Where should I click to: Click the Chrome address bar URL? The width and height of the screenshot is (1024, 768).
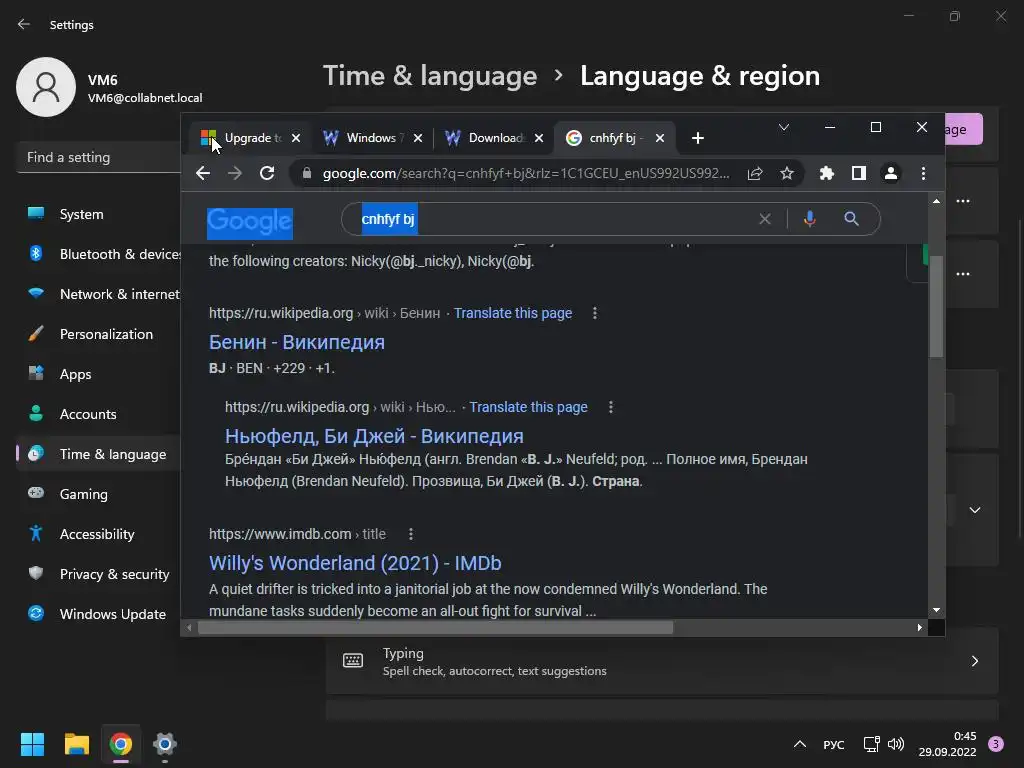(526, 173)
